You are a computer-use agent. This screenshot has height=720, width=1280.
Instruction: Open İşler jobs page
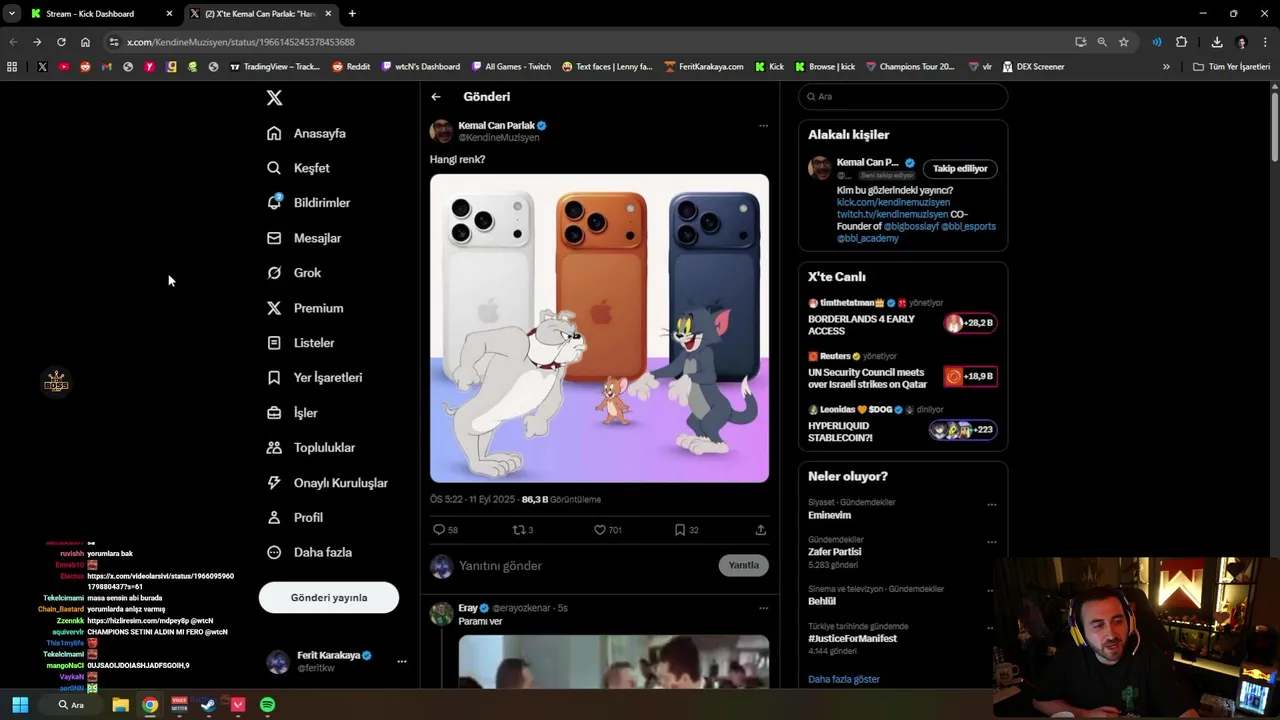[292, 413]
